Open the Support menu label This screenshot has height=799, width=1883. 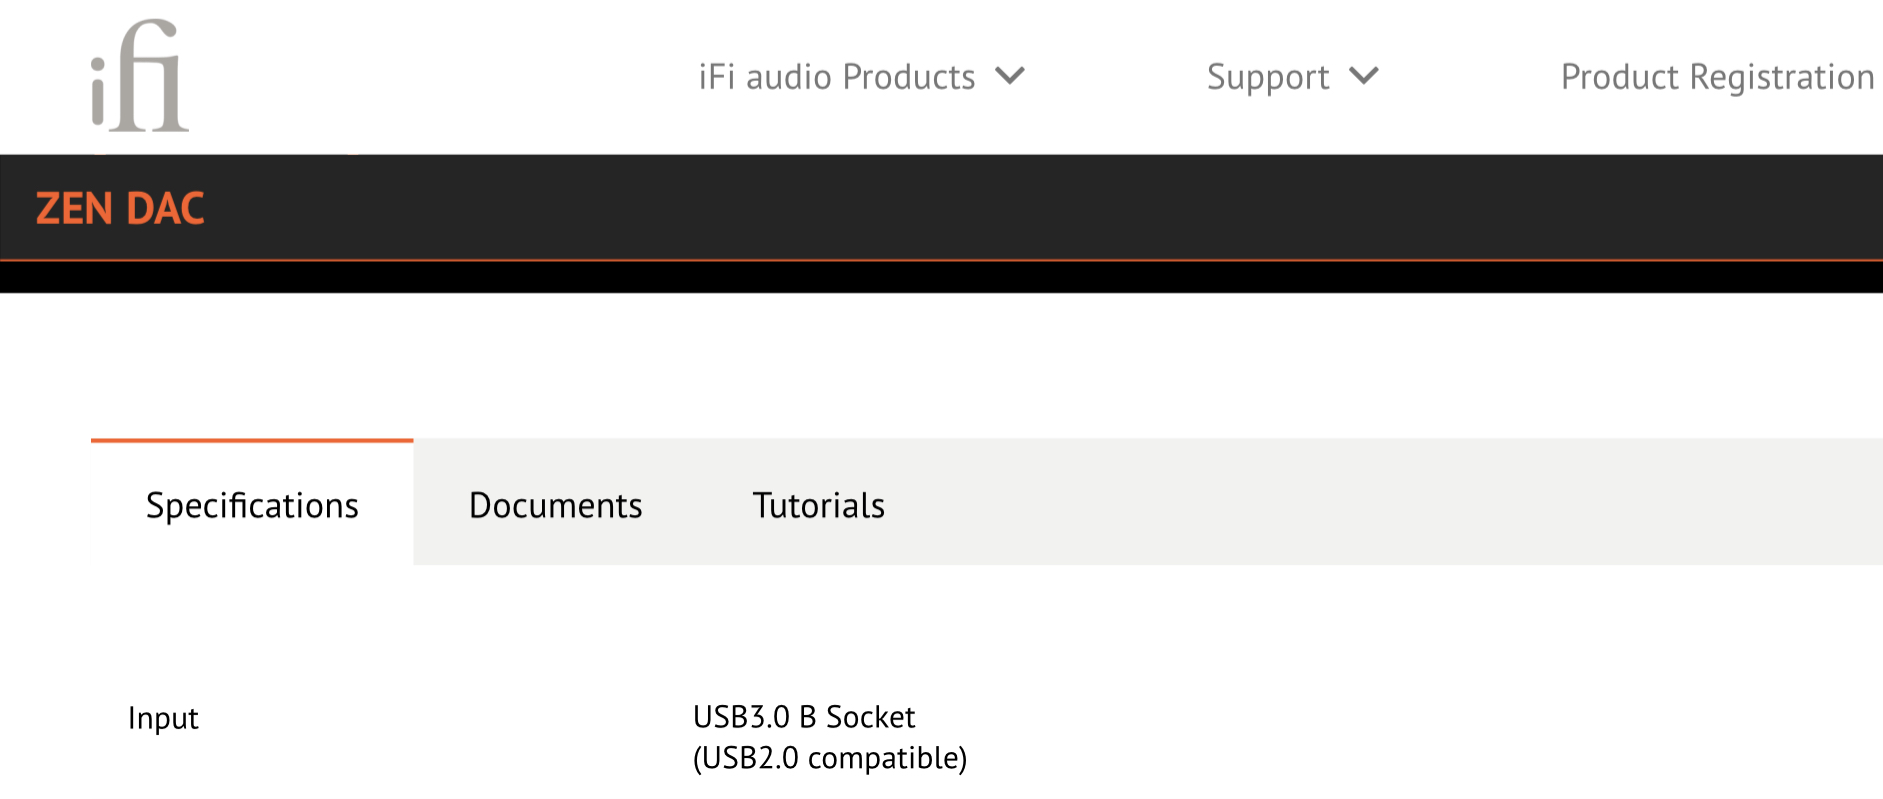point(1268,77)
